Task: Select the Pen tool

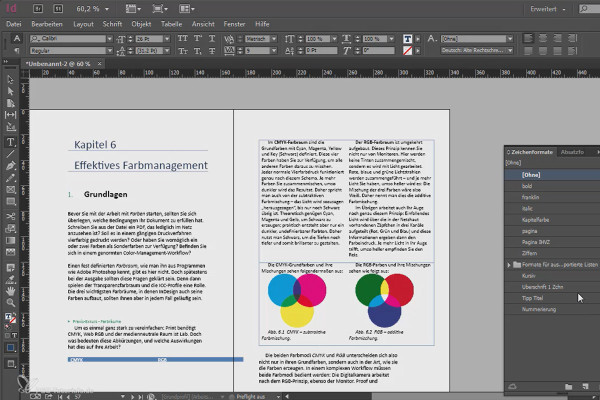Action: click(x=10, y=166)
